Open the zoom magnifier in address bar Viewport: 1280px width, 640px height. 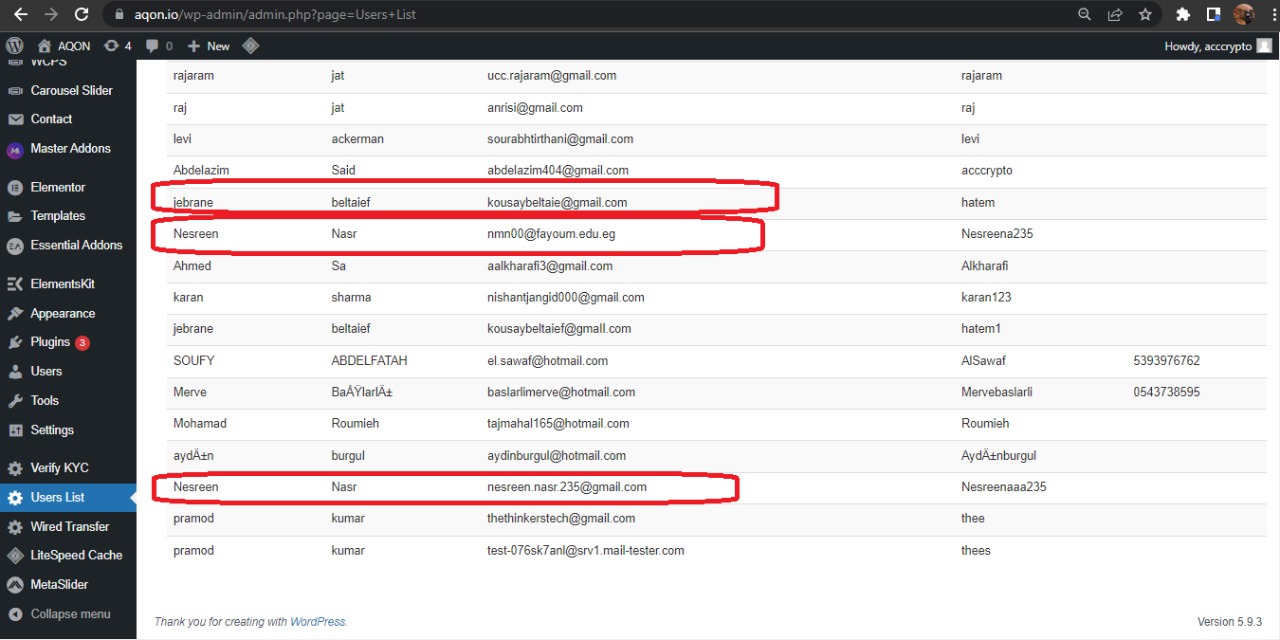(1085, 14)
